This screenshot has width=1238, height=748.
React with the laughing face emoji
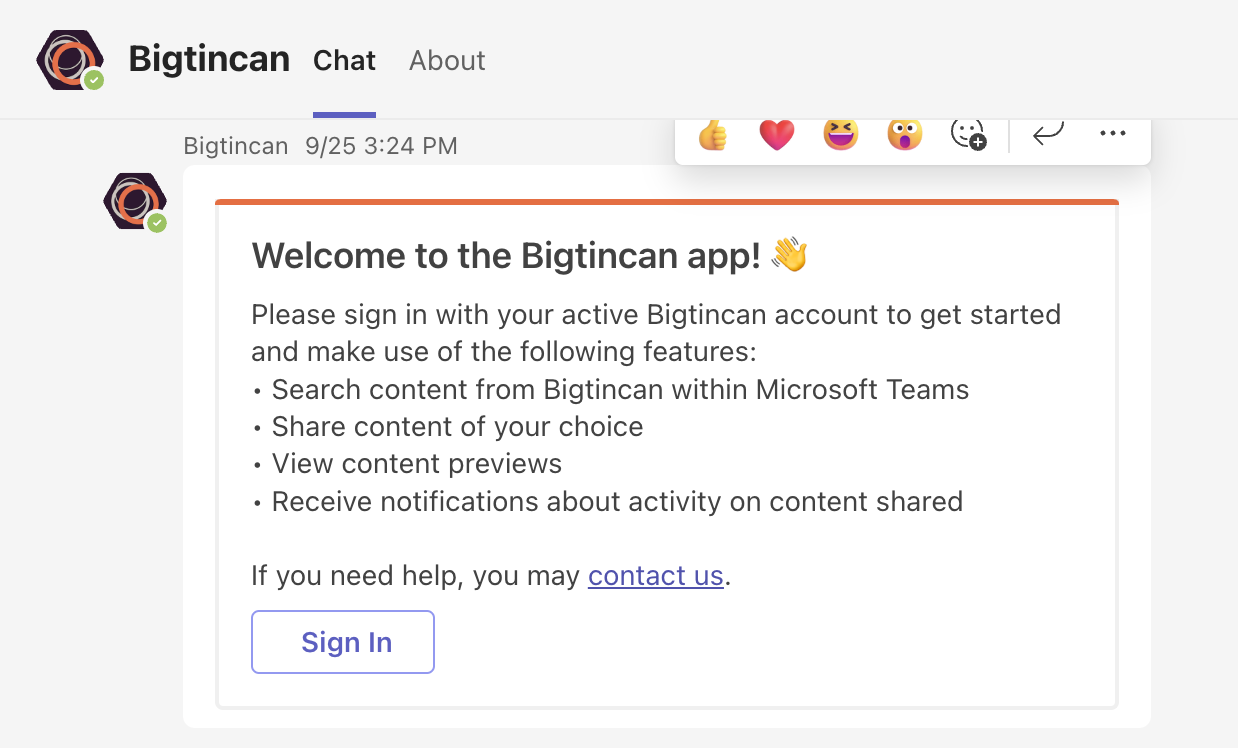[841, 134]
